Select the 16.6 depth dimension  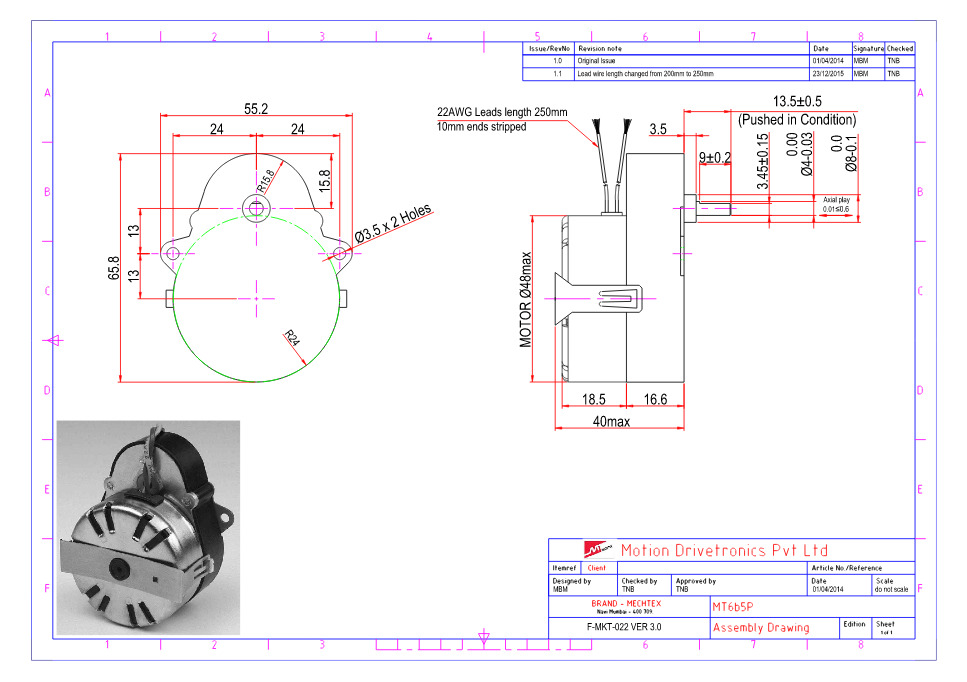click(x=656, y=400)
